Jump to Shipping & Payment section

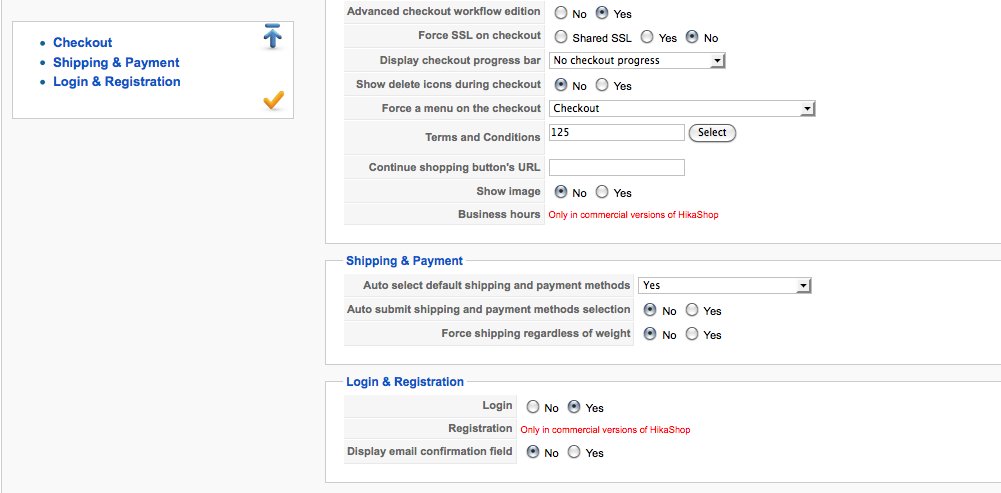[116, 63]
